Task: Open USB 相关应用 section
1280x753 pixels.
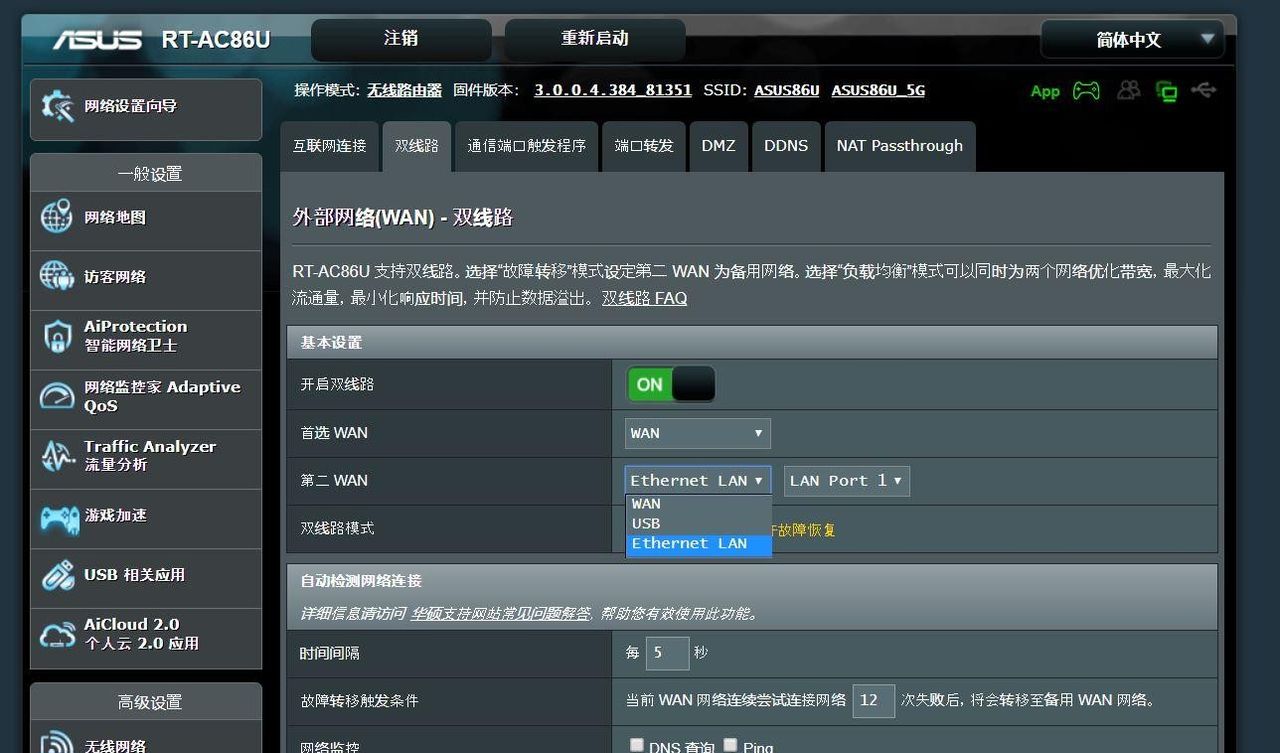Action: (129, 577)
